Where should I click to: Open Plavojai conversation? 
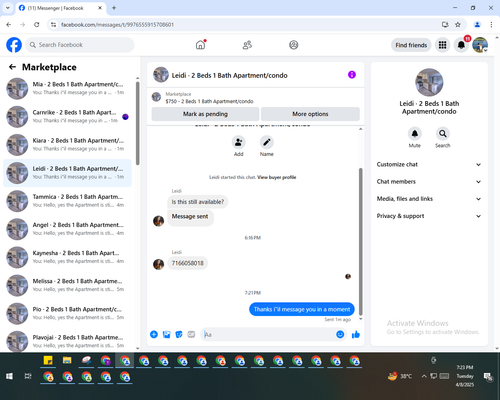tap(67, 341)
